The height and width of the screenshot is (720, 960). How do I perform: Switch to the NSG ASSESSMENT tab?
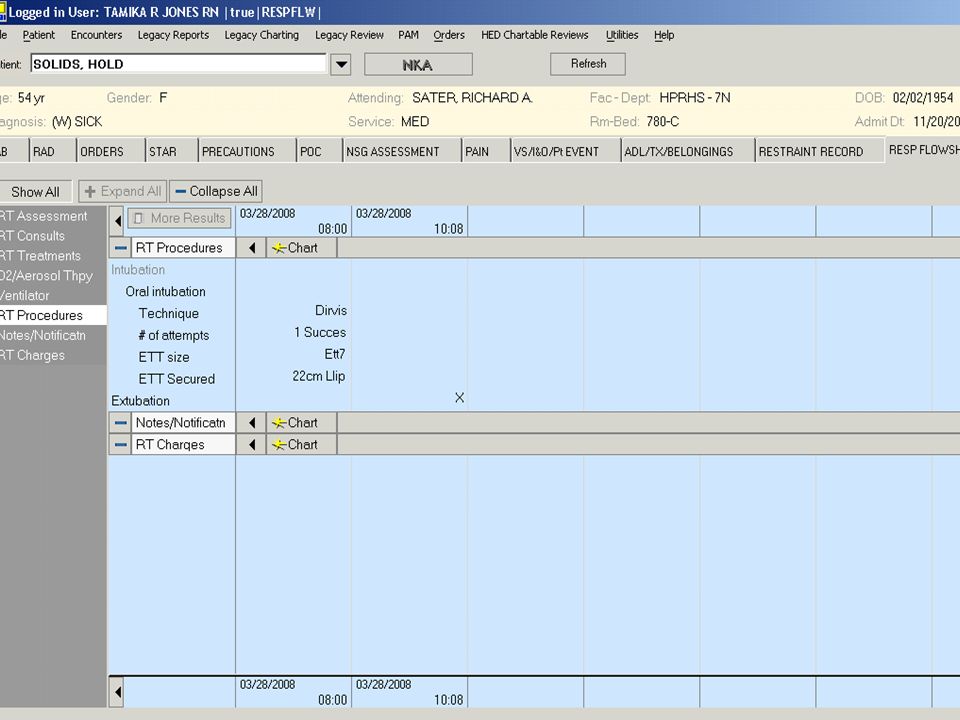coord(401,151)
